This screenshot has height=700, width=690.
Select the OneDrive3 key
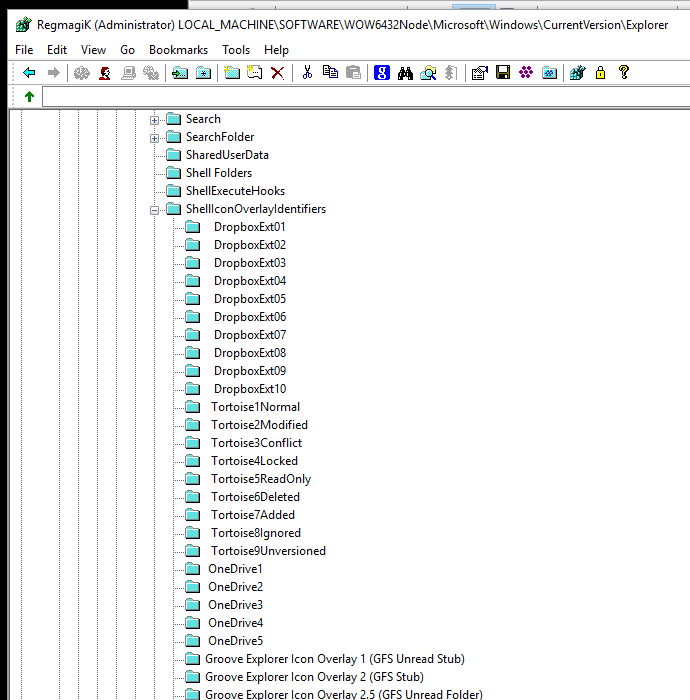coord(236,605)
